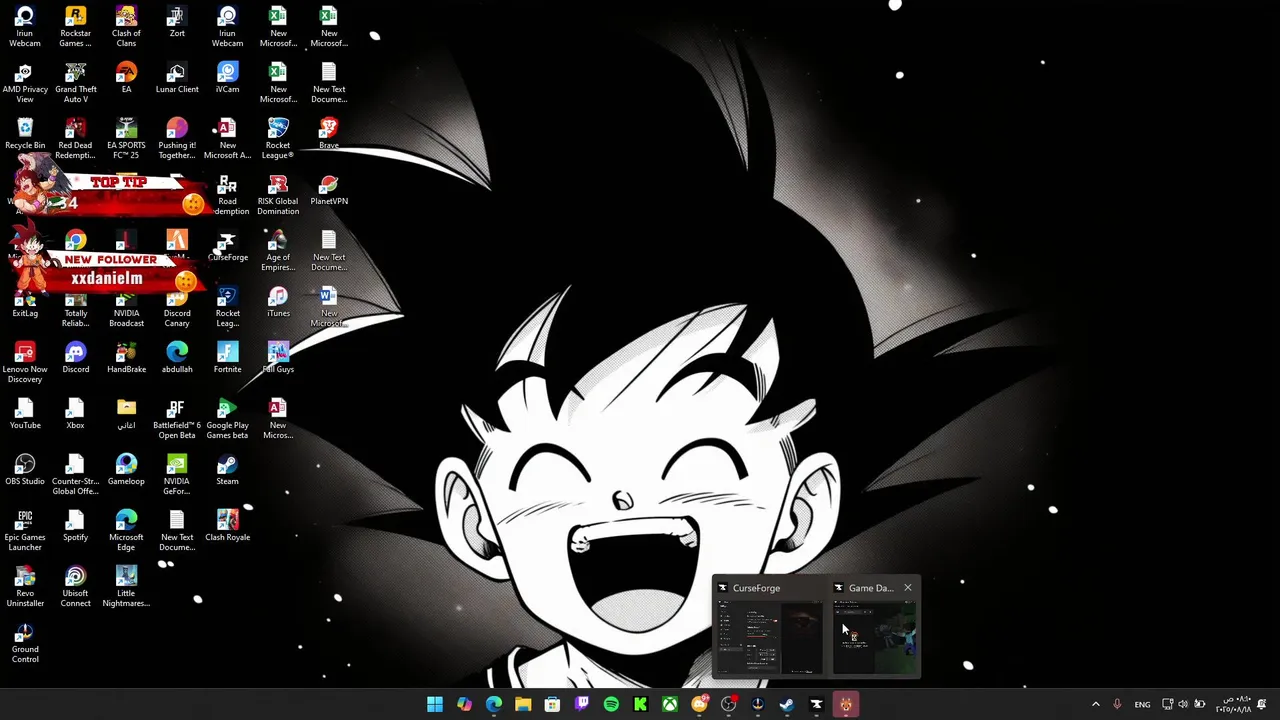1280x720 pixels.
Task: Open the Windows Start menu
Action: (x=435, y=705)
